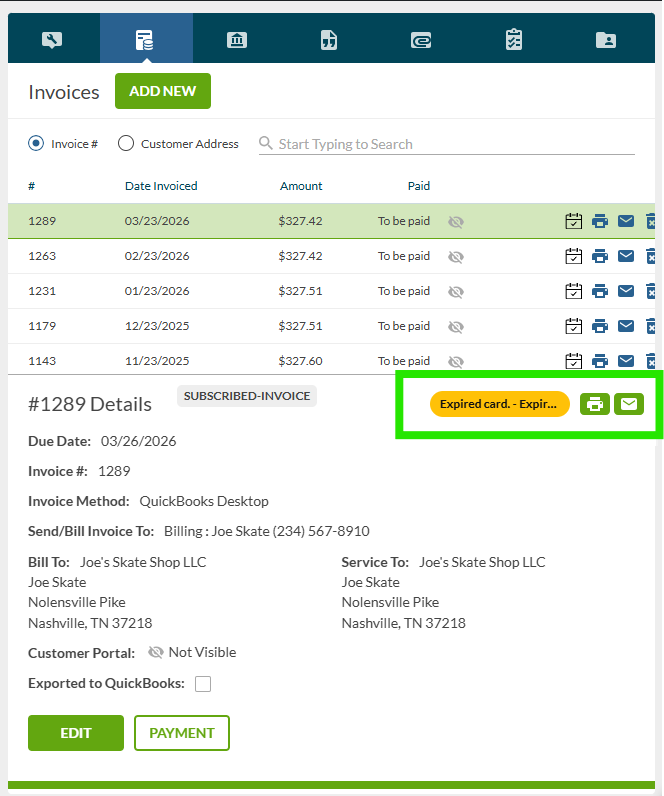Select the Customer Address radio button

(126, 144)
